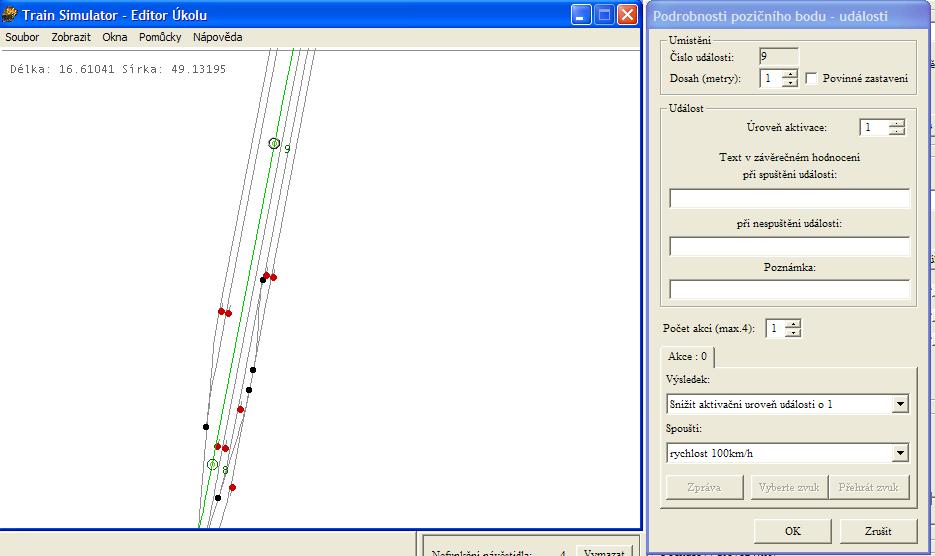Expand the Výsledek dropdown list

pos(900,404)
